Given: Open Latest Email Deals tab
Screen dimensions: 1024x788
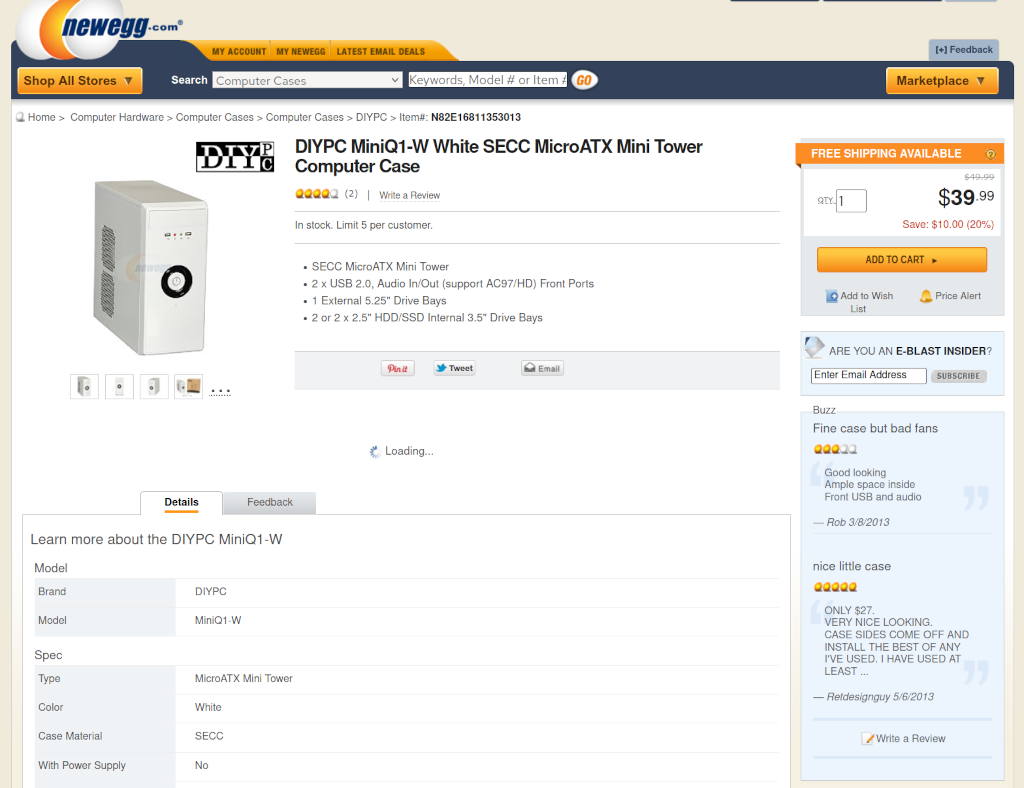Looking at the screenshot, I should point(380,51).
